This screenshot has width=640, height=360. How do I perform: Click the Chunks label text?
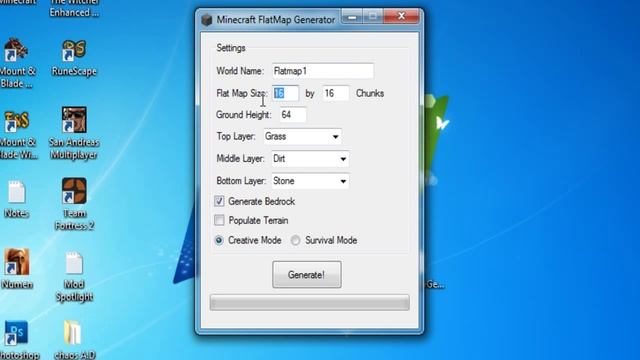coord(370,93)
